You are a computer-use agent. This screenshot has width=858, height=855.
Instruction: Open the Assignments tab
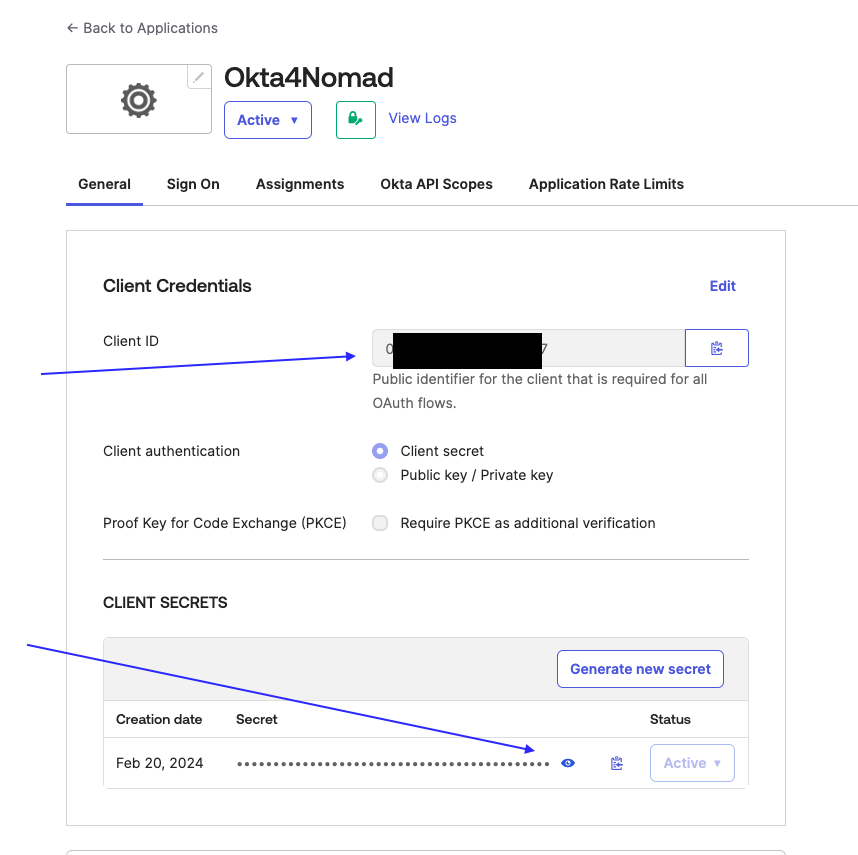pos(300,184)
